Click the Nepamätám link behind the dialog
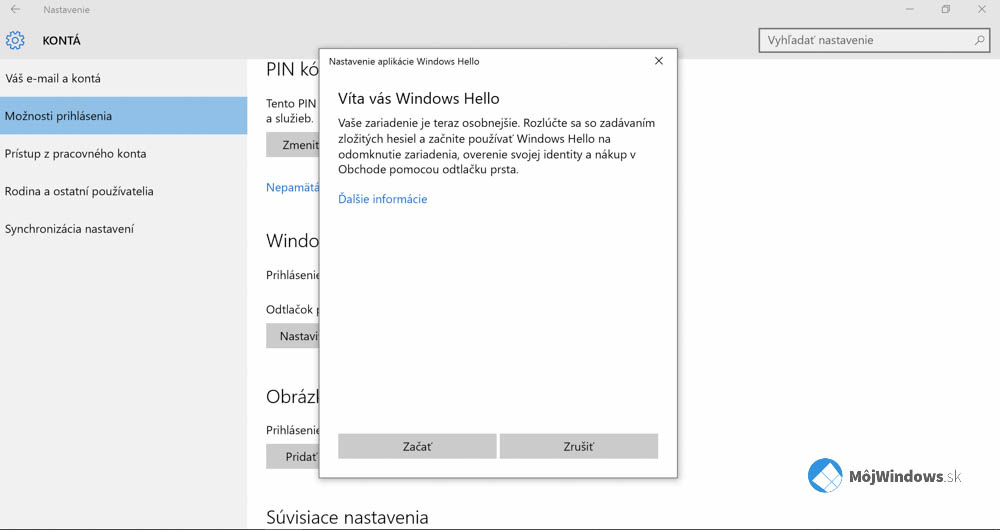 293,188
